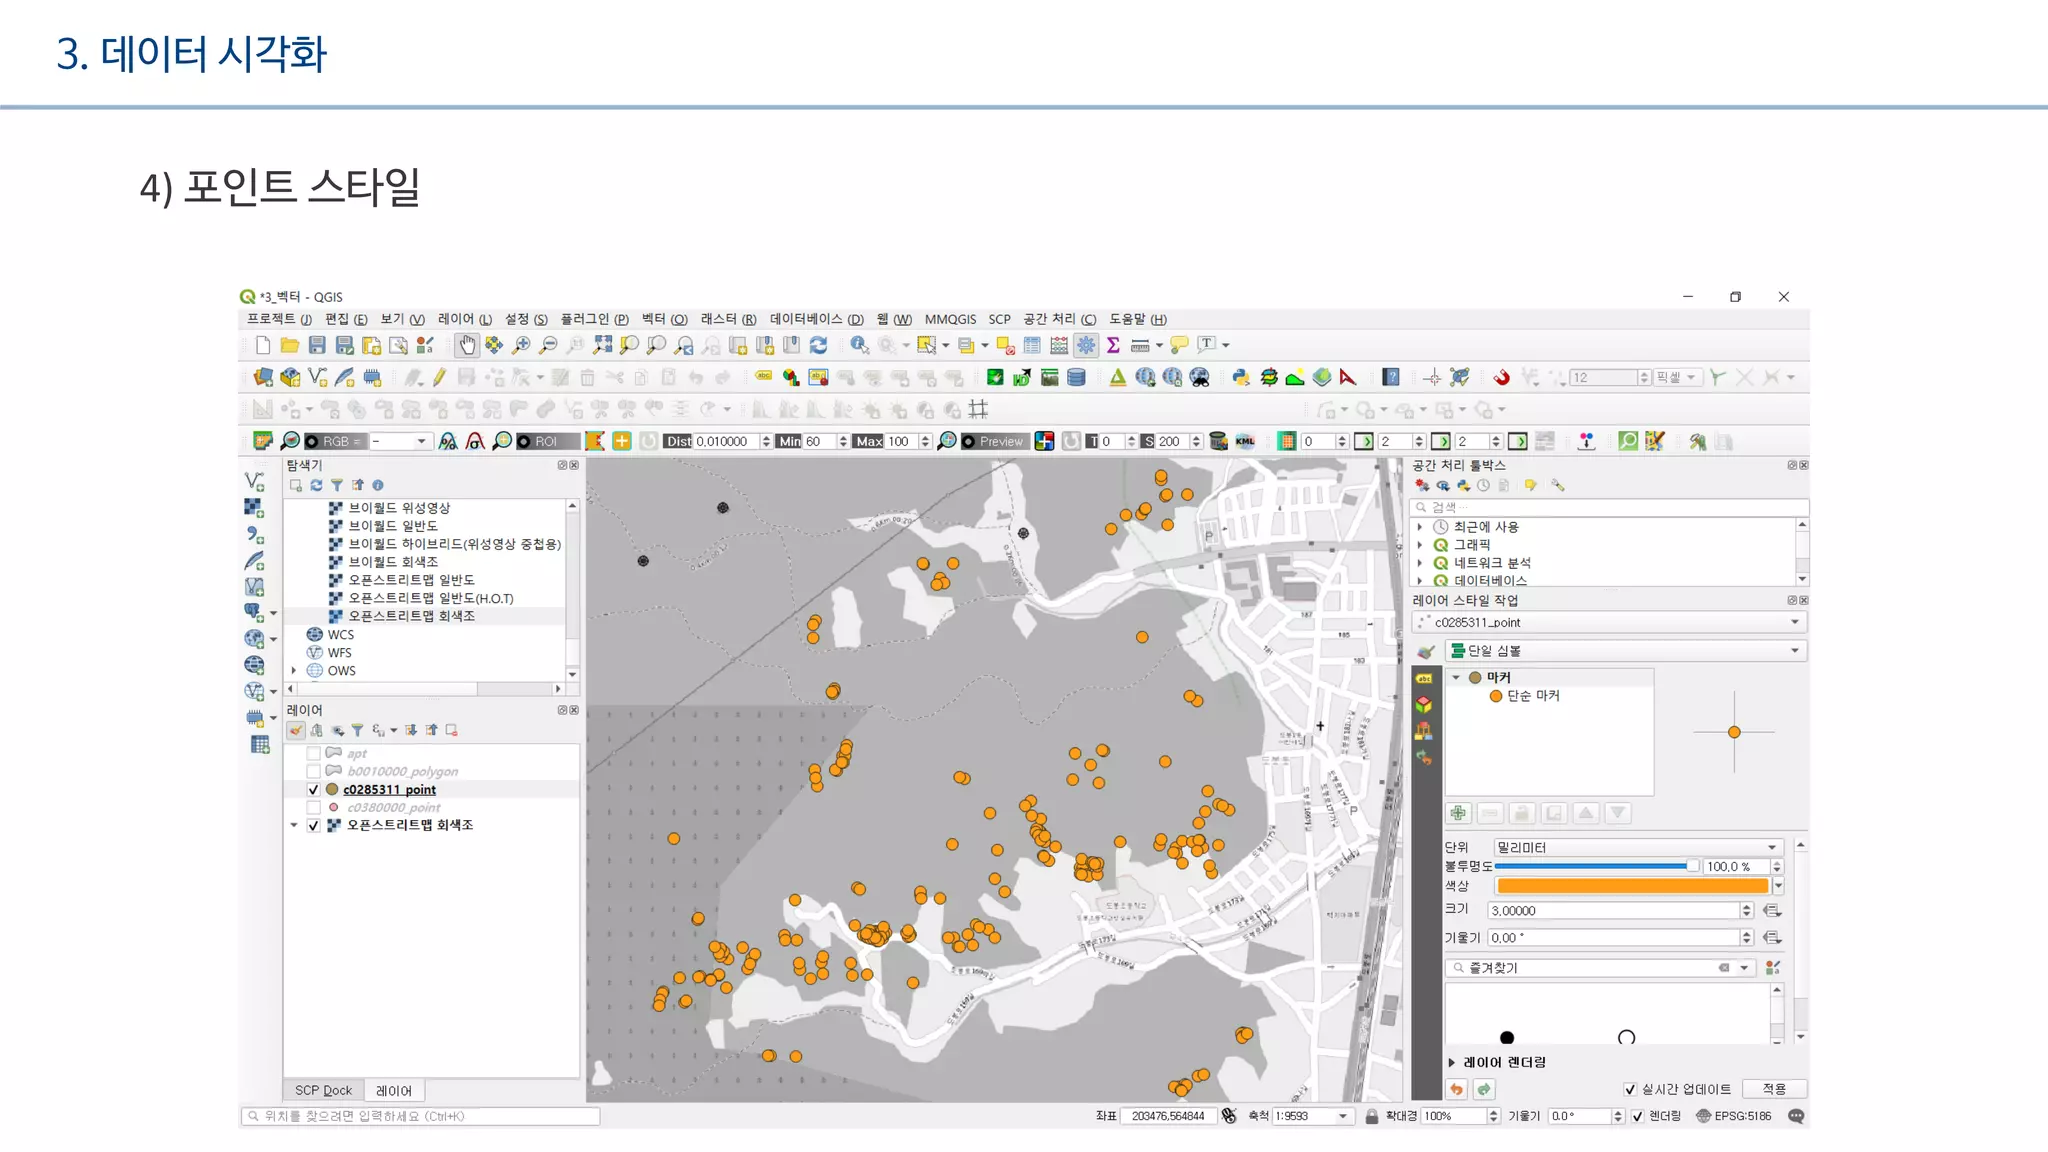Image resolution: width=2048 pixels, height=1152 pixels.
Task: Enable the c0380000_point layer checkbox
Action: coord(313,807)
